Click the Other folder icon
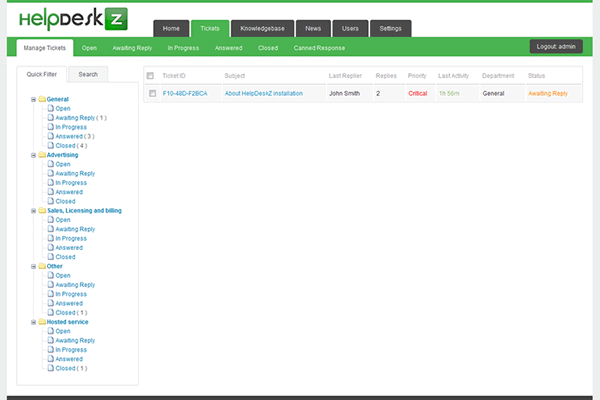Screen dimensions: 600x400 (x=41, y=266)
